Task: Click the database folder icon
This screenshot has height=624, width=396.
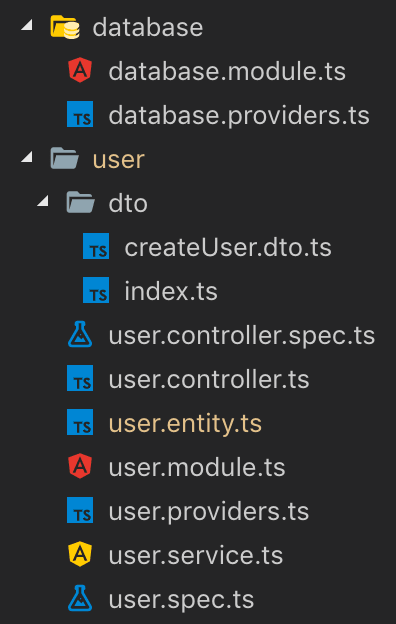Action: pyautogui.click(x=65, y=27)
